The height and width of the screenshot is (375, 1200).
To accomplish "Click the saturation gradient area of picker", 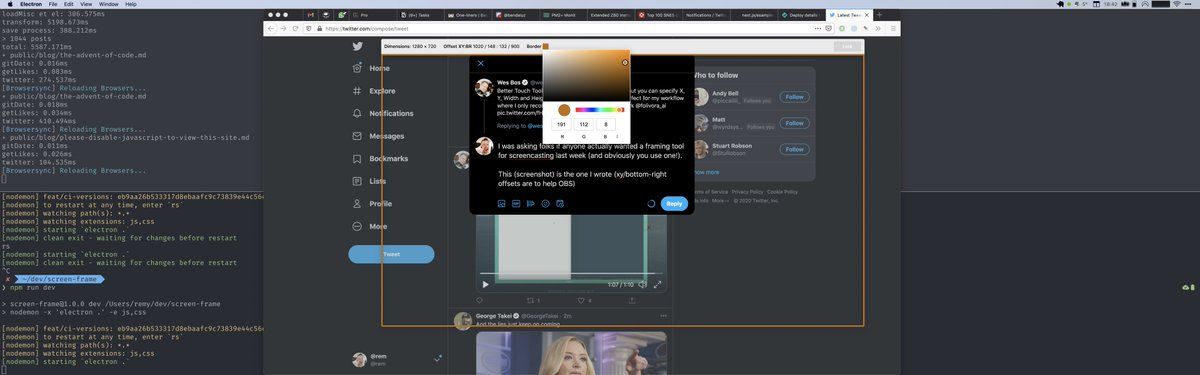I will click(586, 75).
